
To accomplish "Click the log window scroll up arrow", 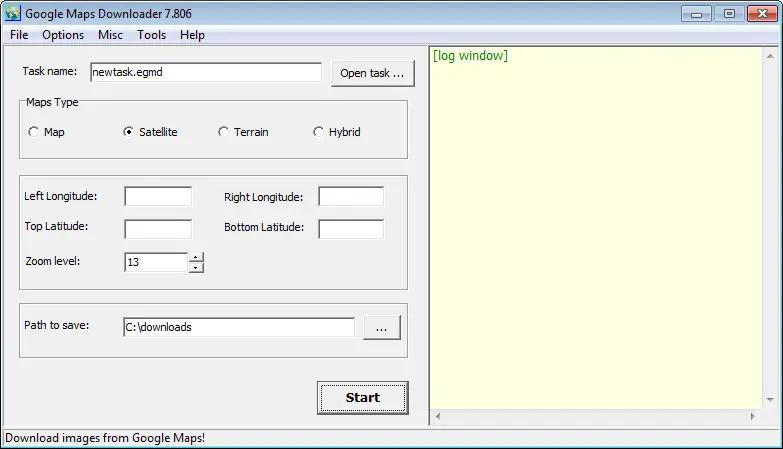I will [x=770, y=56].
